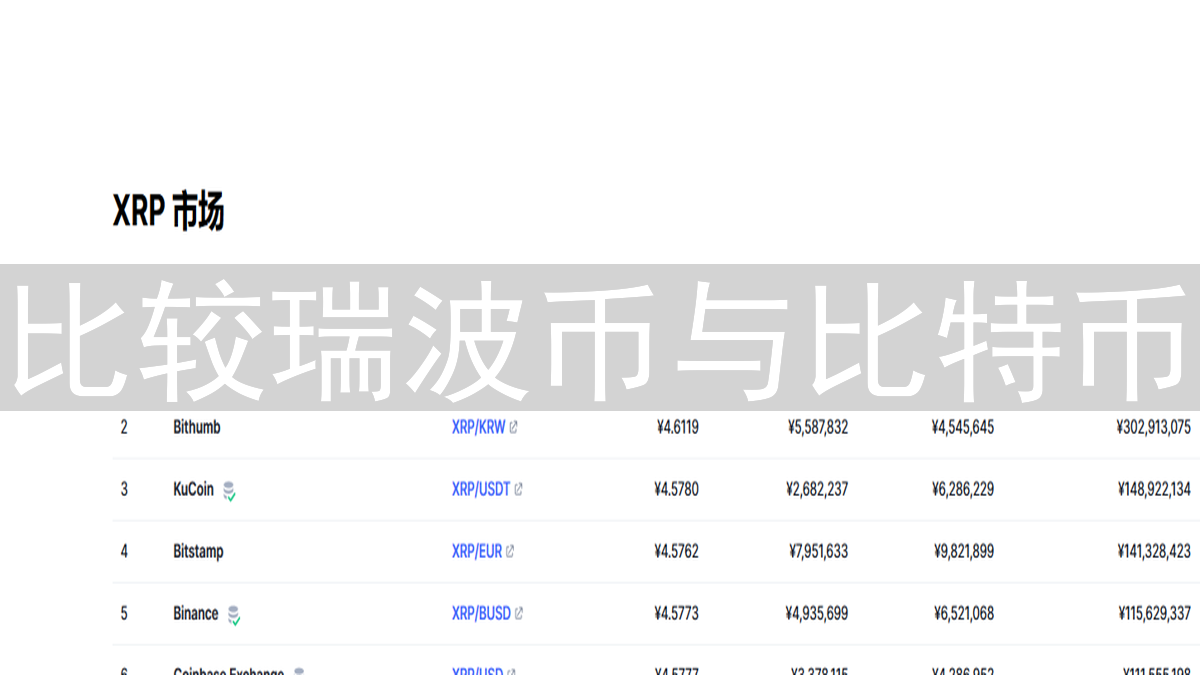
Task: Click the Binance volume ¥115,629,337
Action: (1154, 613)
